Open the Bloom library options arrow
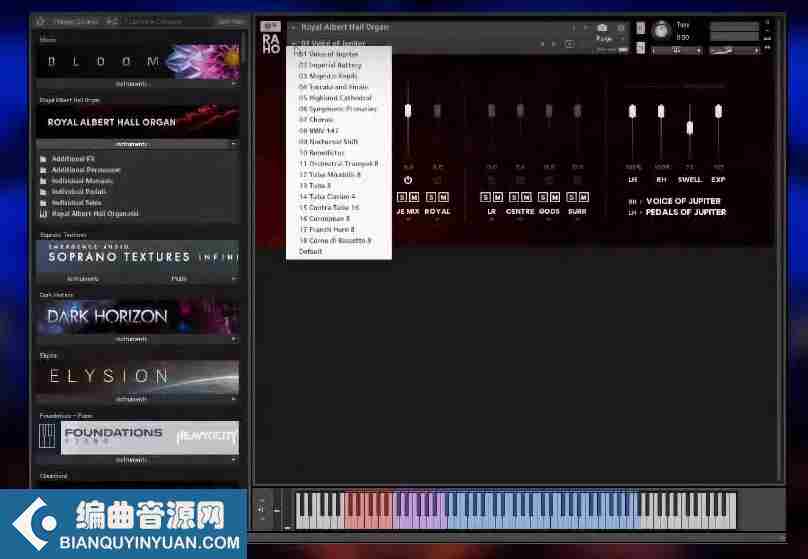 [234, 83]
